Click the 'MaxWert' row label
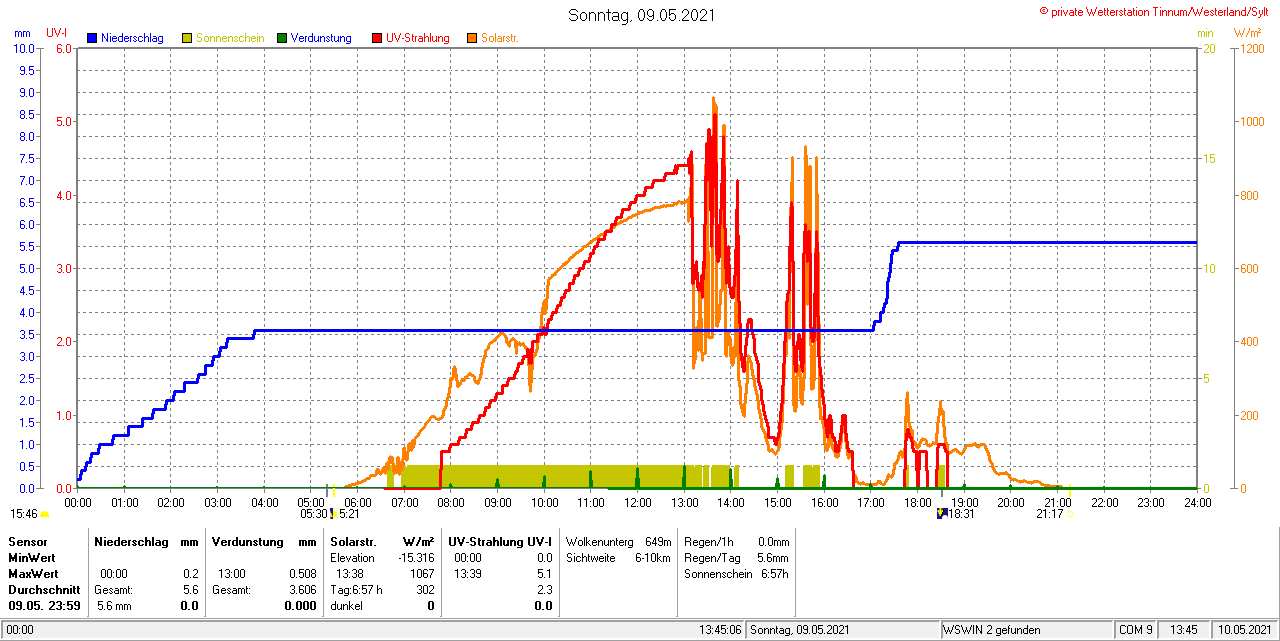 [33, 574]
